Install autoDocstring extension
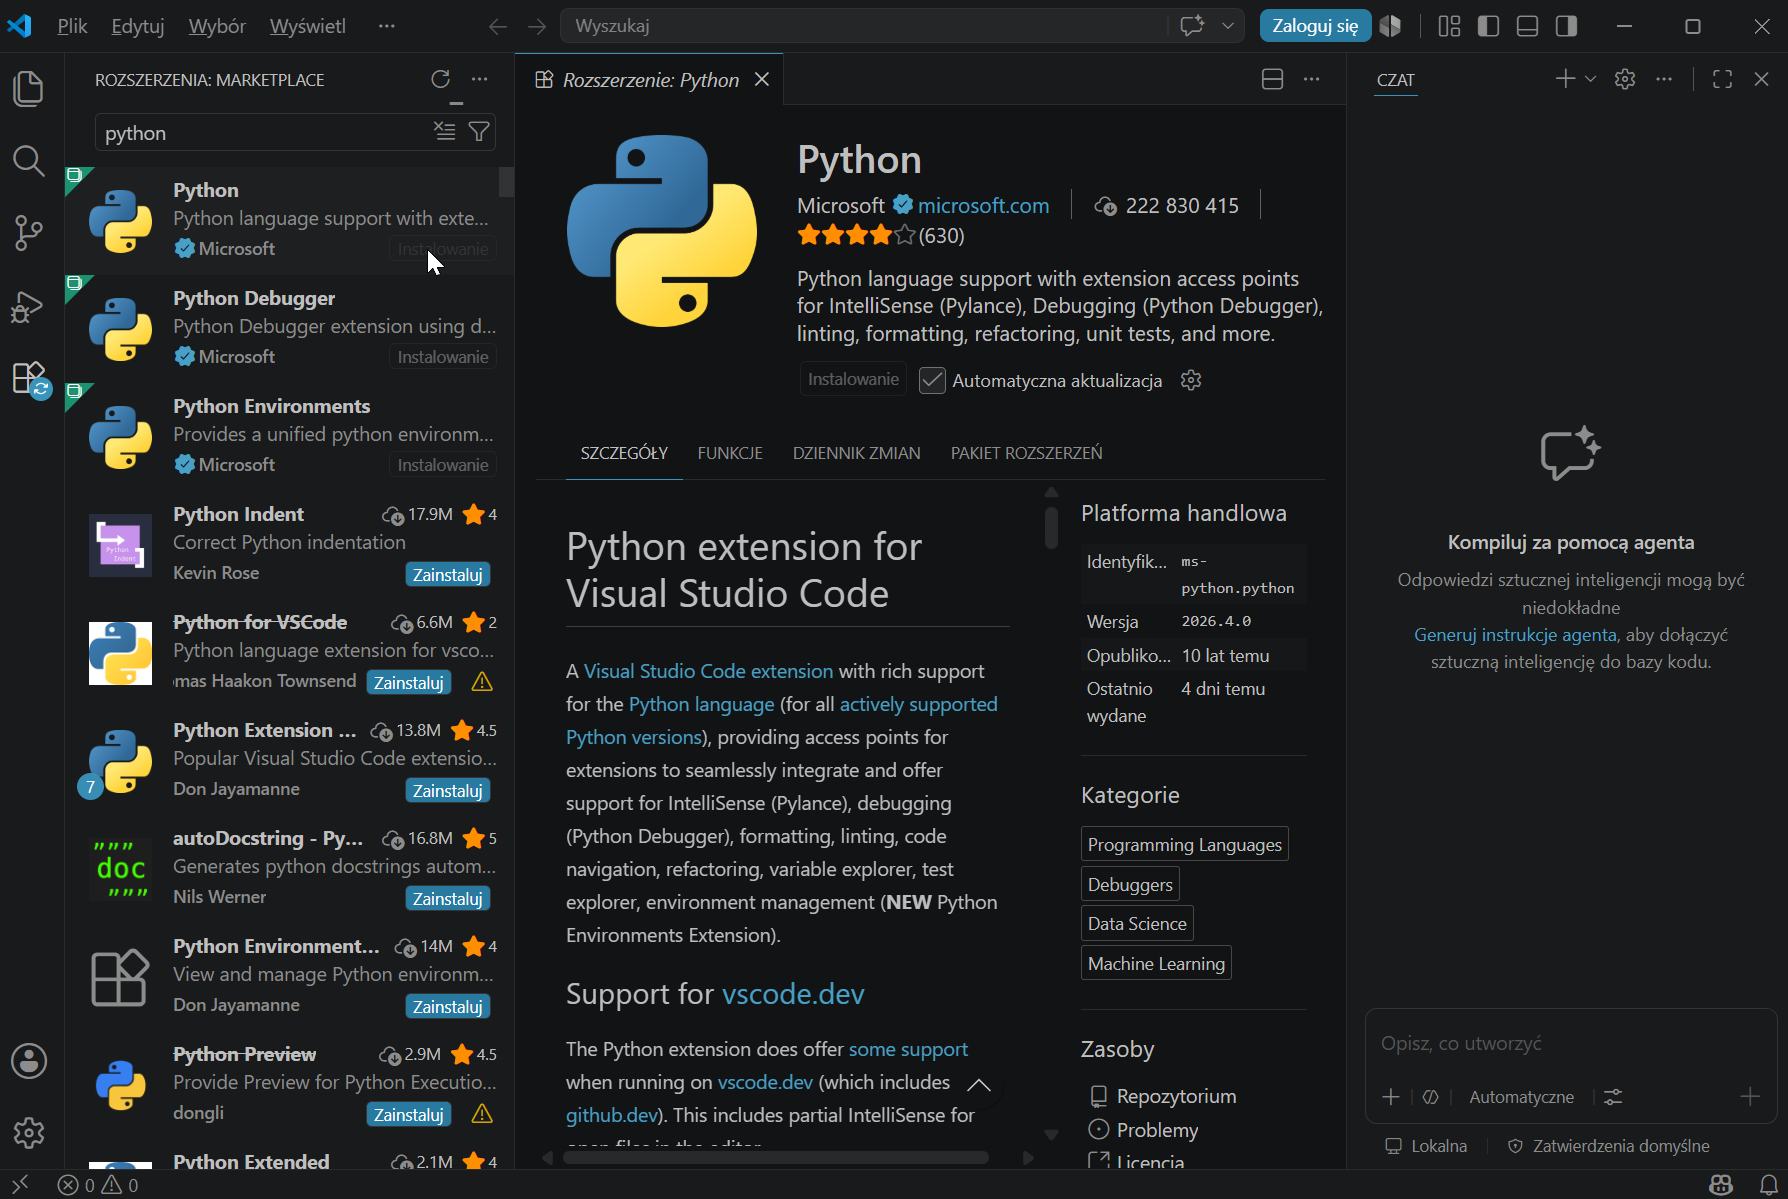This screenshot has width=1788, height=1199. pyautogui.click(x=447, y=899)
